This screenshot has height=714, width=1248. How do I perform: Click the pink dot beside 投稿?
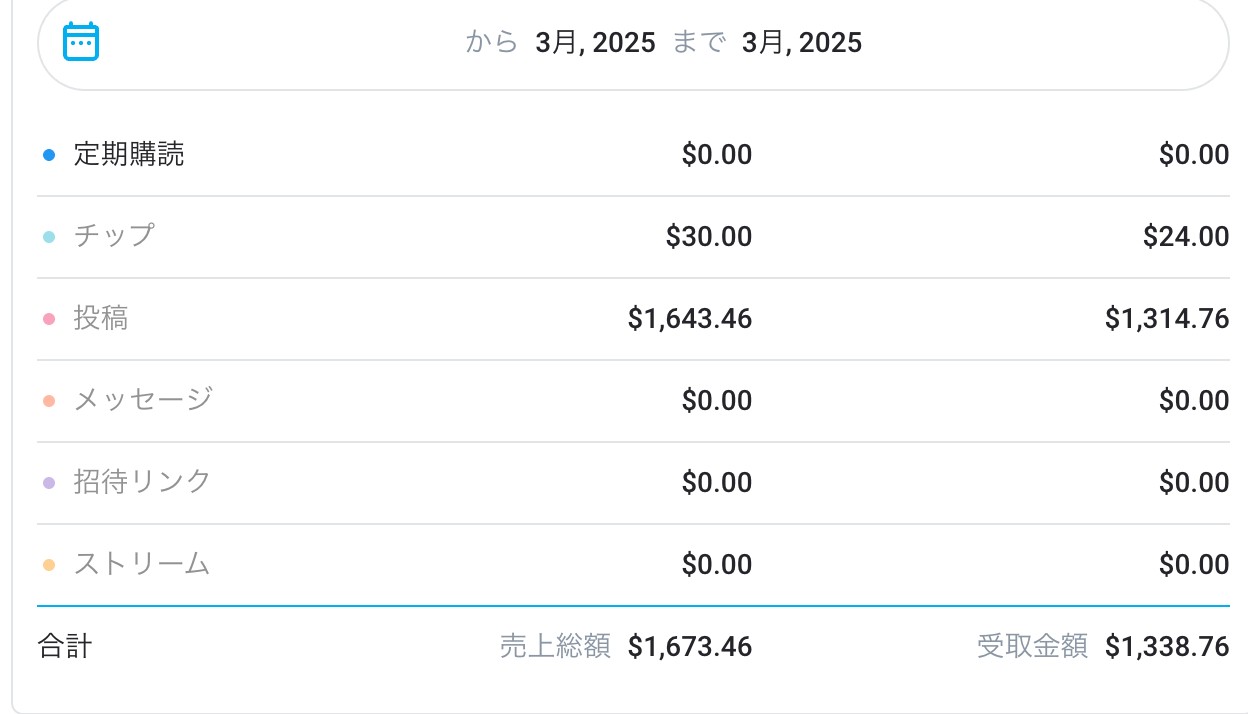click(x=48, y=319)
